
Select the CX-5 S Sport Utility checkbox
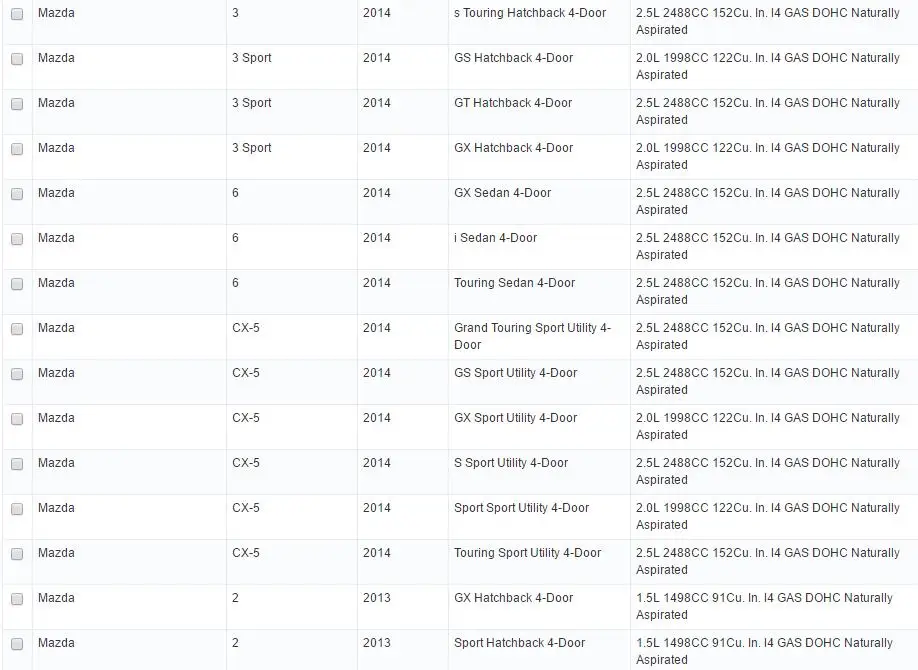tap(17, 464)
